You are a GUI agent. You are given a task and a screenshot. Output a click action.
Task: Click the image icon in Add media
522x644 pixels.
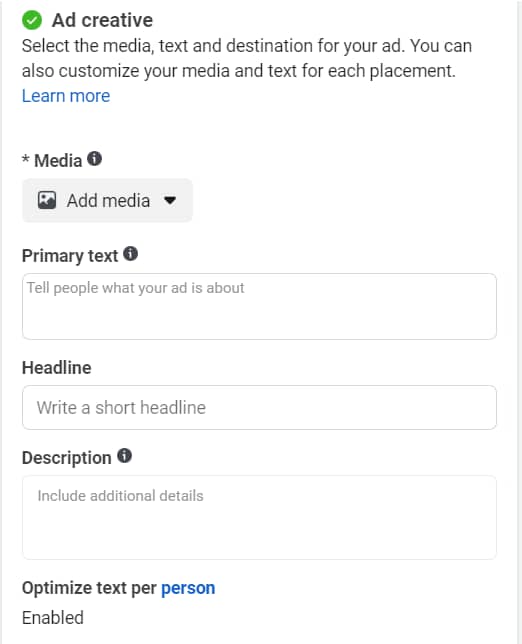tap(47, 200)
